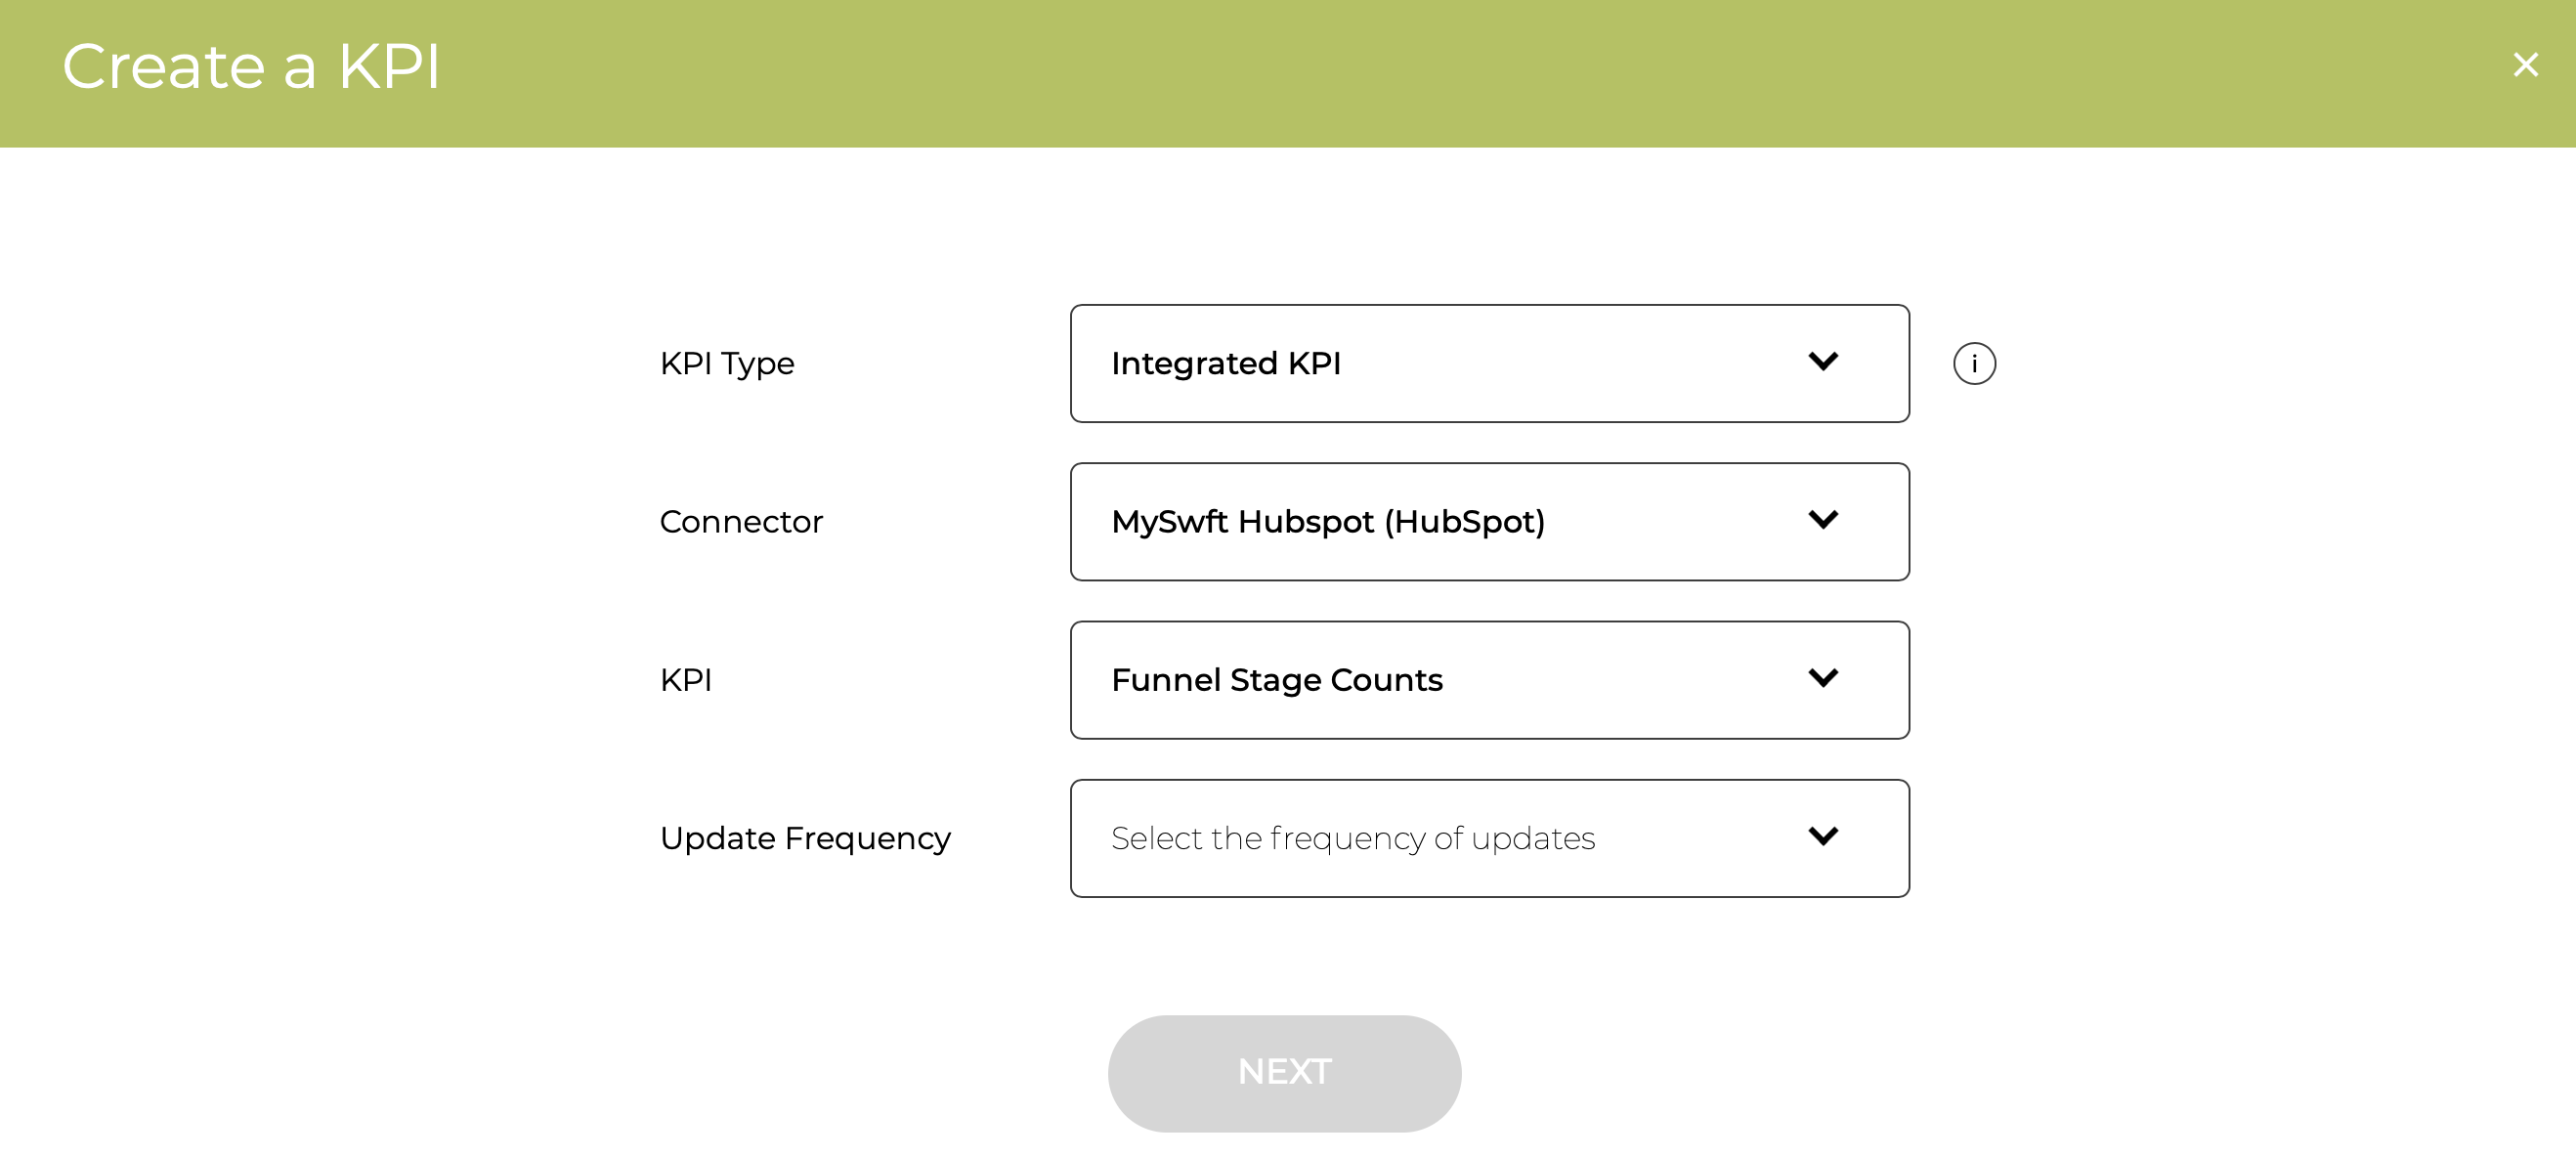Click the NEXT button

[x=1284, y=1073]
